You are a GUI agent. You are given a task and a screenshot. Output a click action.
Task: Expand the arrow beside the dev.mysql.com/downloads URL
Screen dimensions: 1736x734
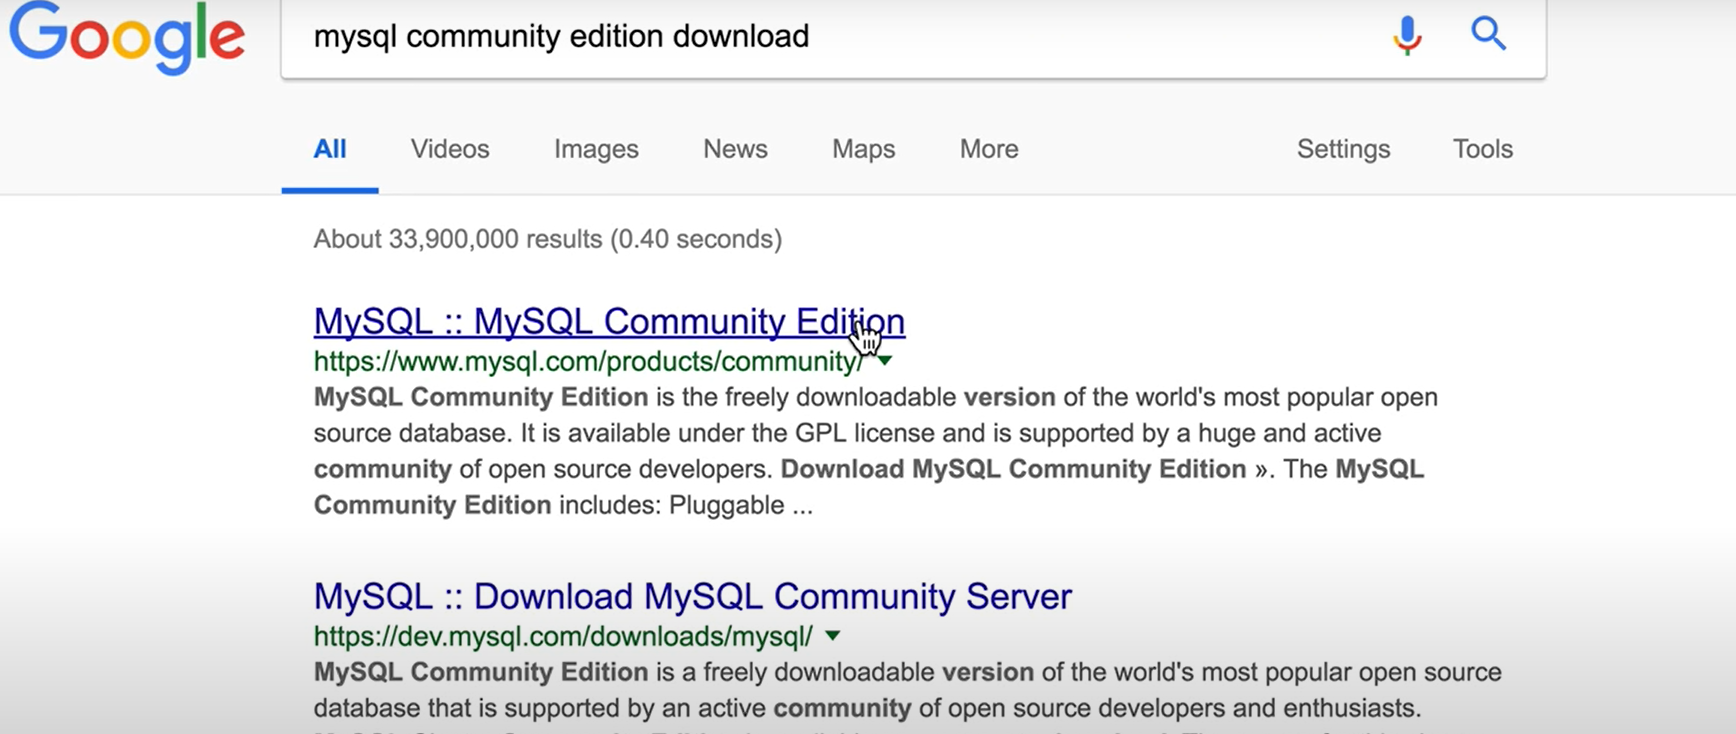pyautogui.click(x=833, y=636)
